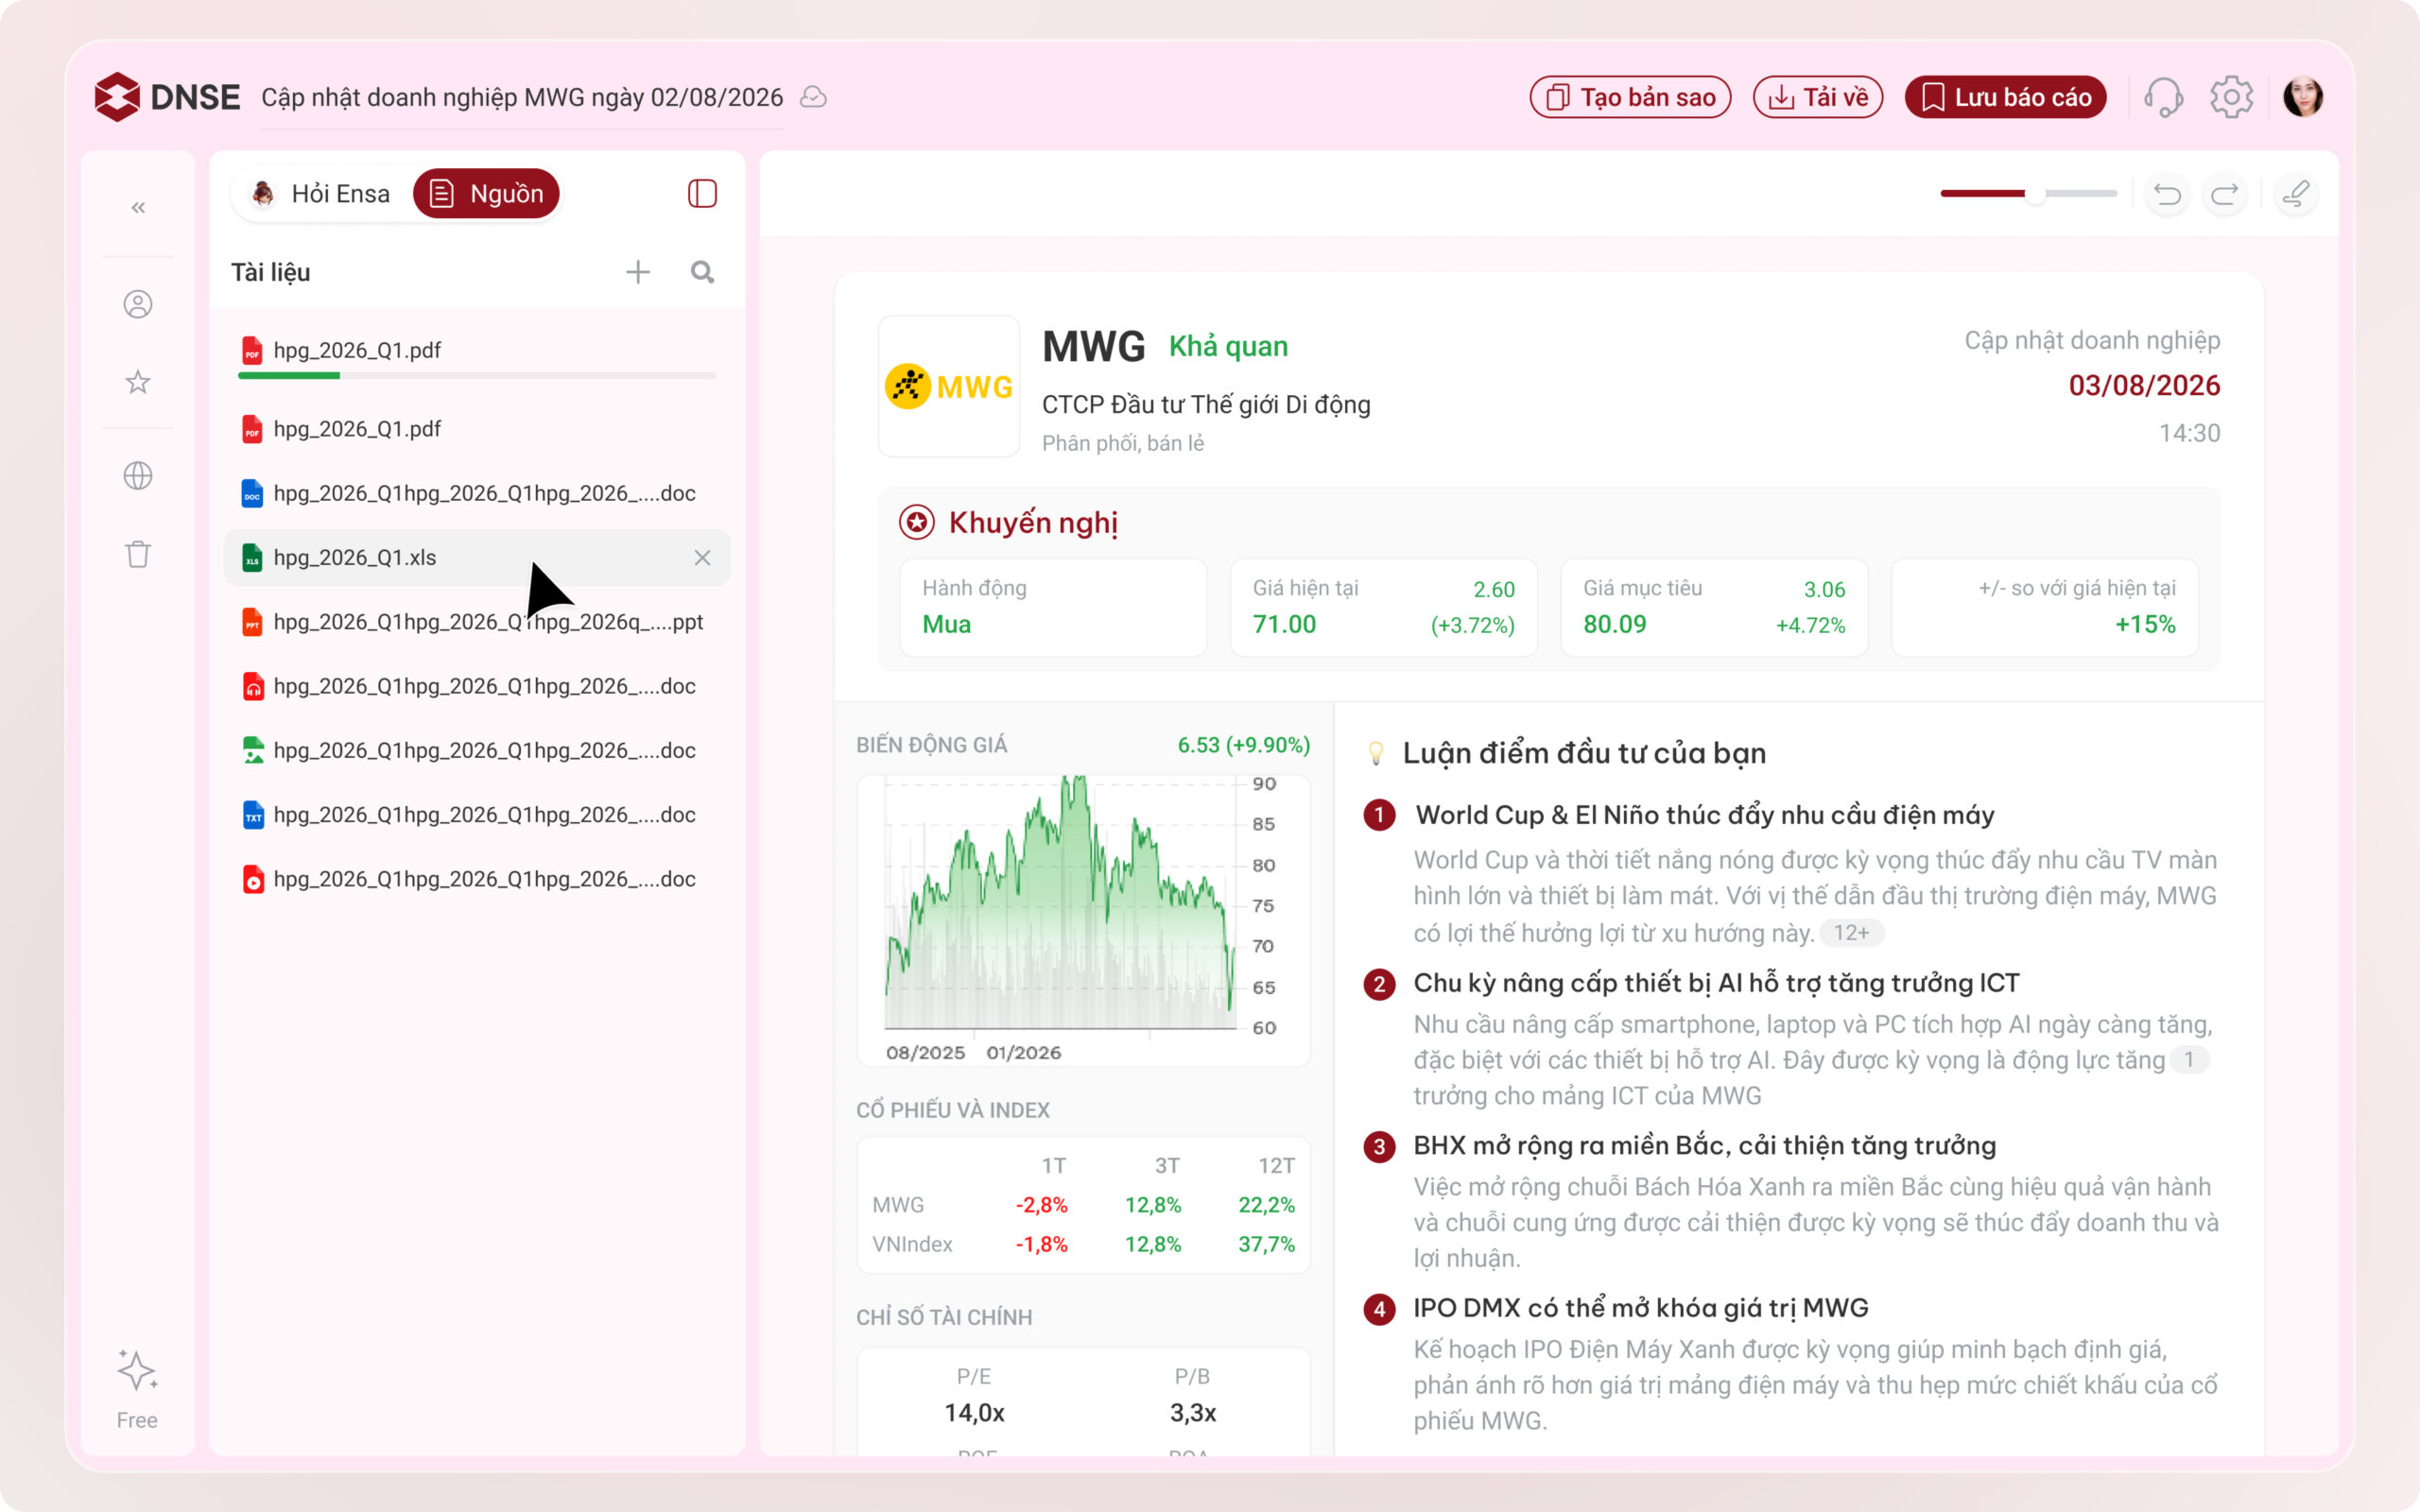The image size is (2420, 1512).
Task: Click the second hpg_2026_Q1.pdf file
Action: [x=477, y=429]
